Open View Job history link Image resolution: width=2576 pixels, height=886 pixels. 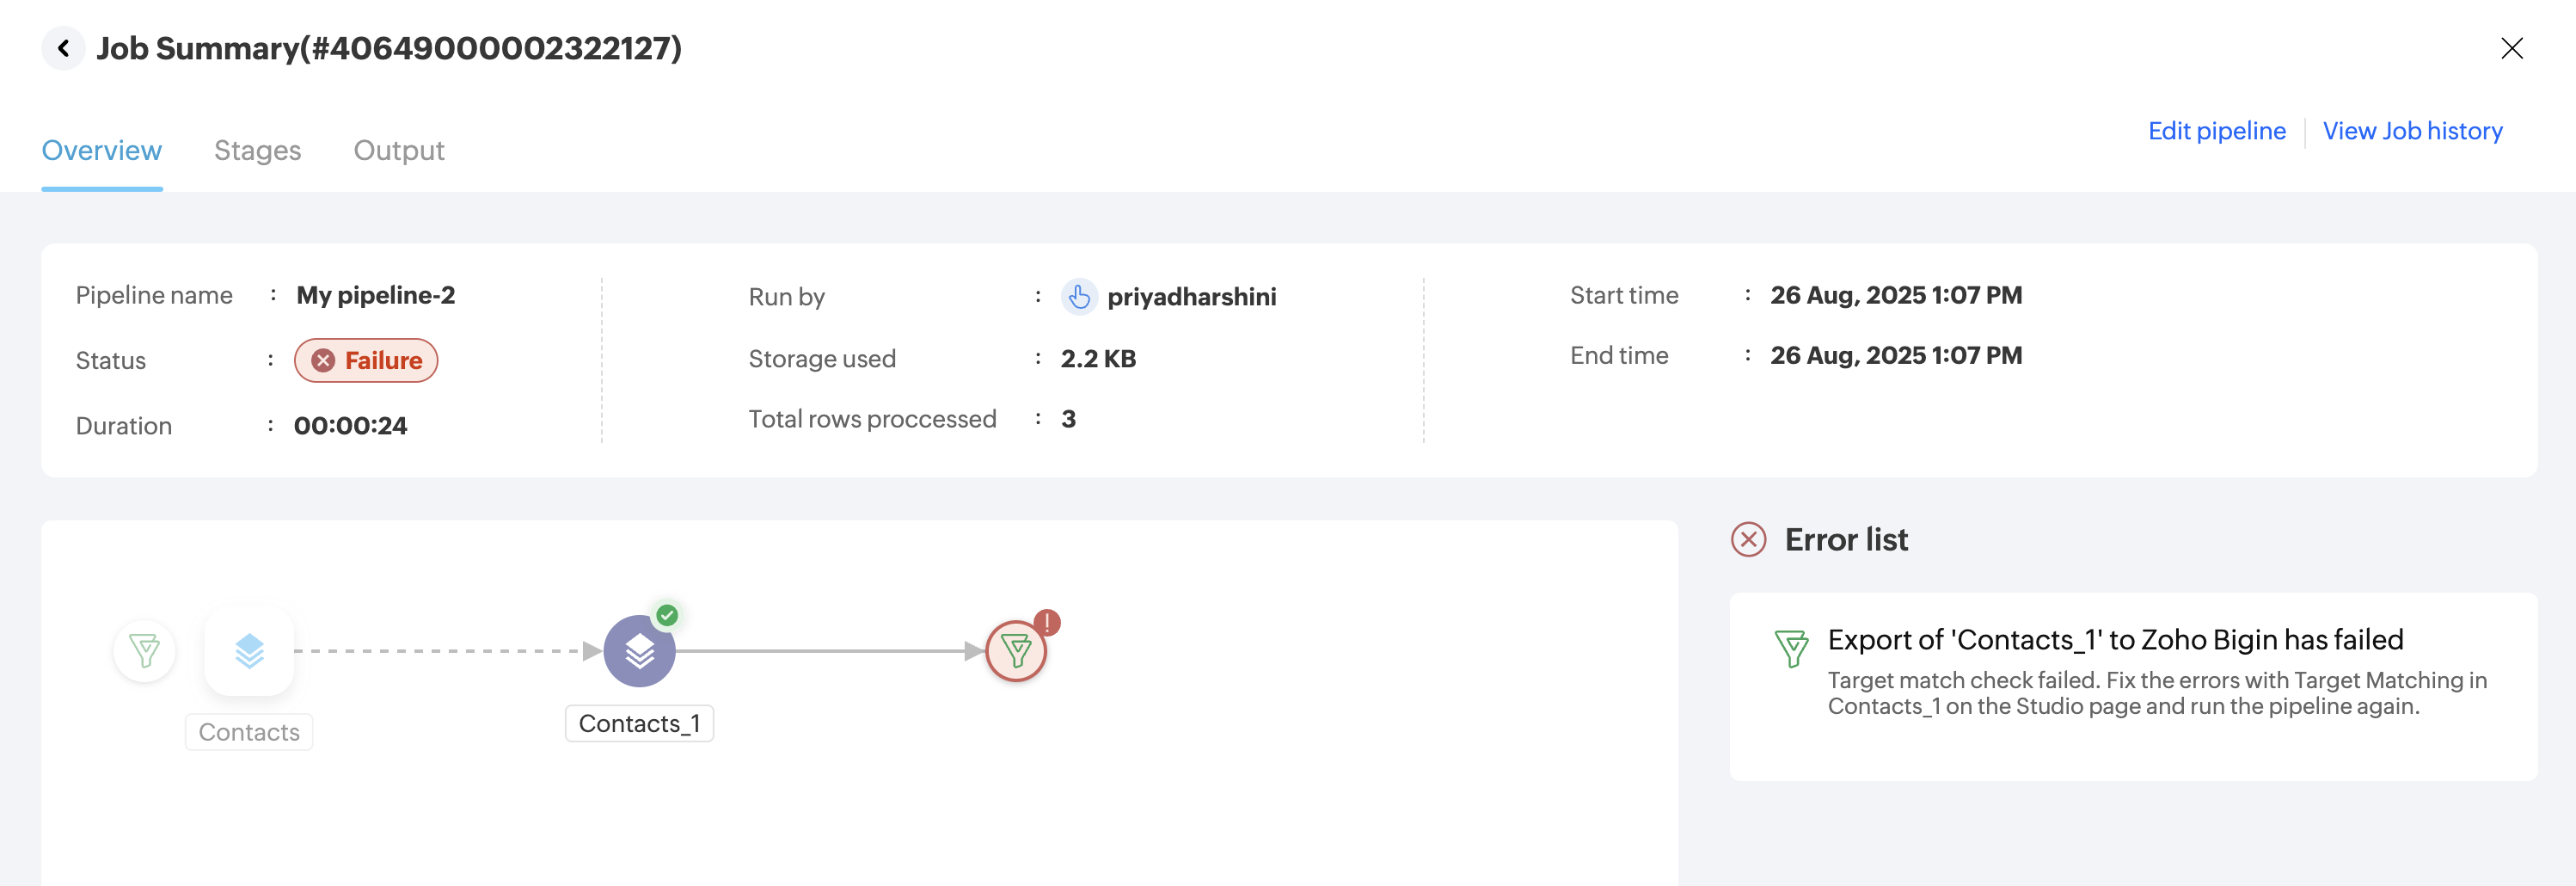2411,131
